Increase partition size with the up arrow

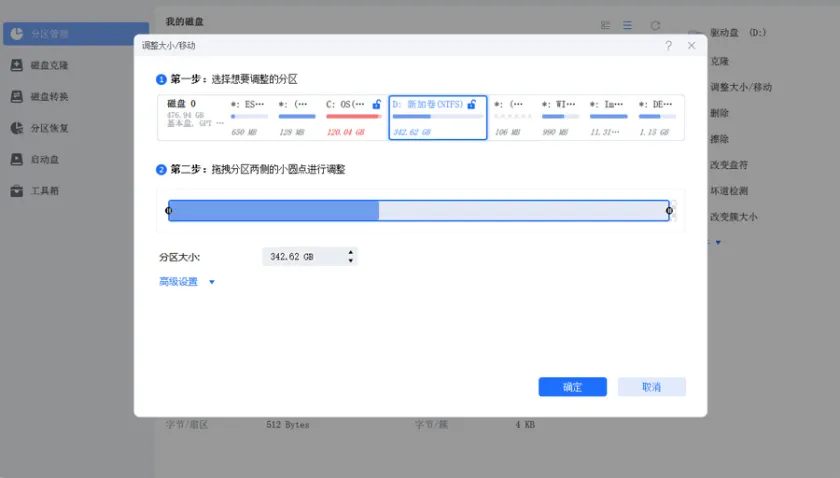[x=351, y=253]
